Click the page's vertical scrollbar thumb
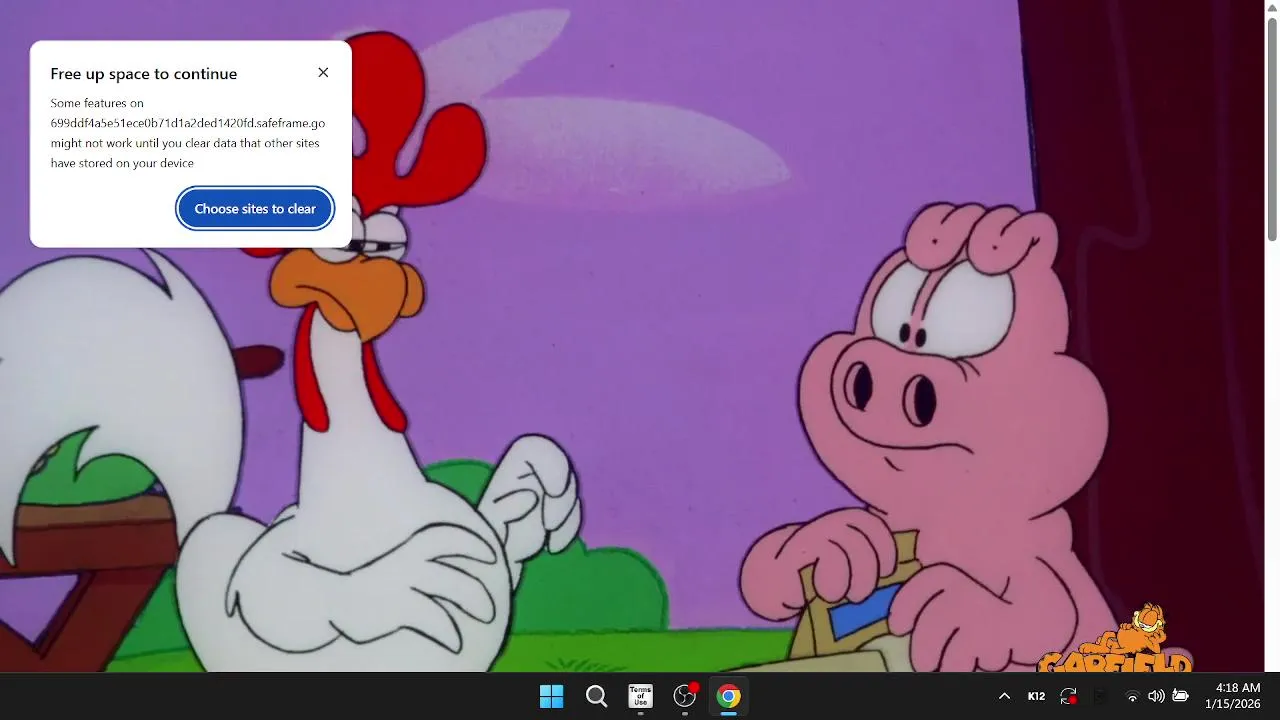1280x720 pixels. 1272,128
